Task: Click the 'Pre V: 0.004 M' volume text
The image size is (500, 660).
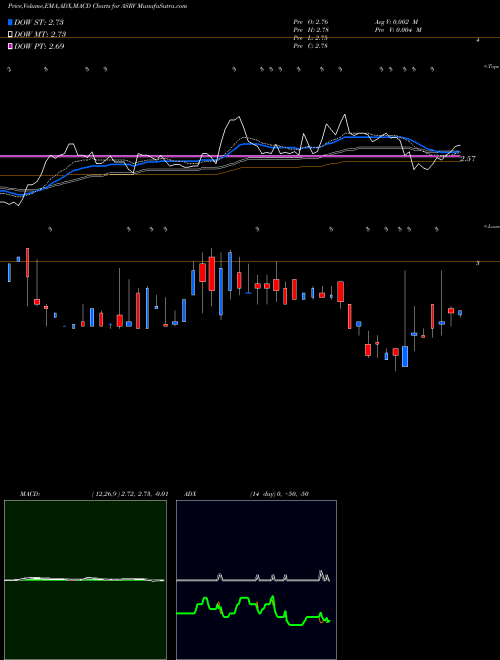Action: tap(398, 30)
